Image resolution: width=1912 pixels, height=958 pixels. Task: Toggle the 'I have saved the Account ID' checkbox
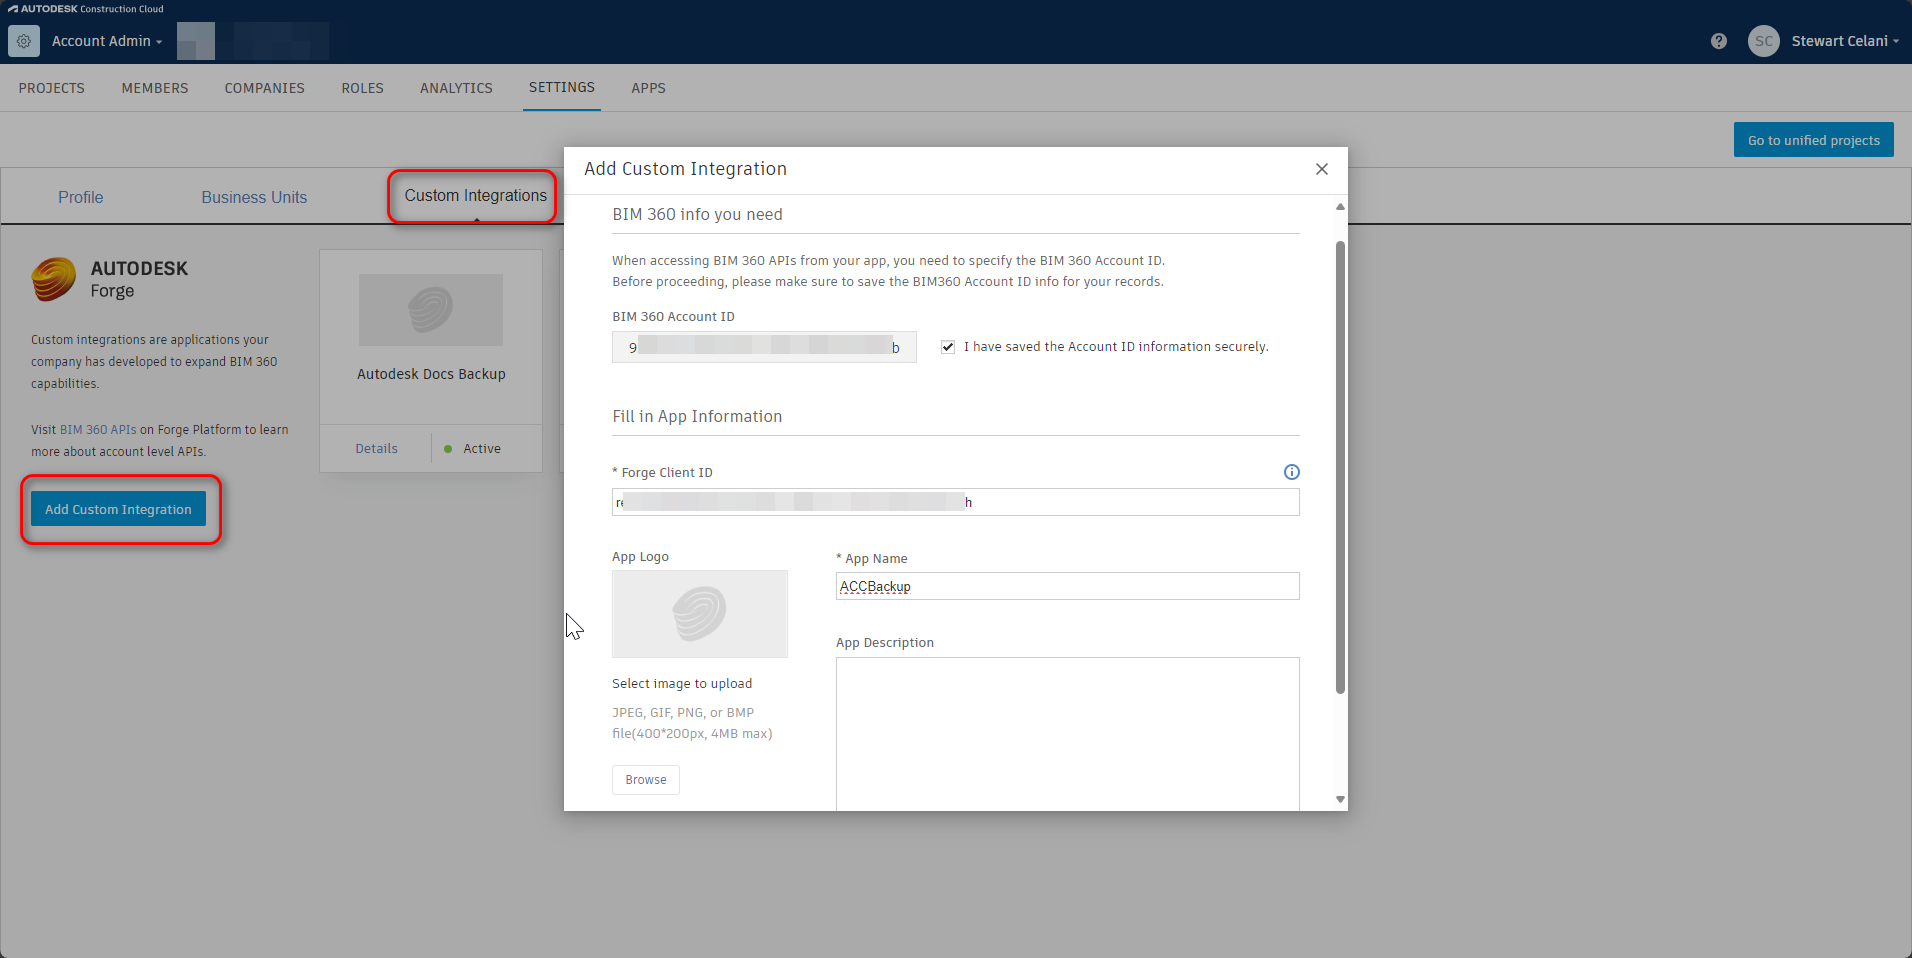[948, 347]
